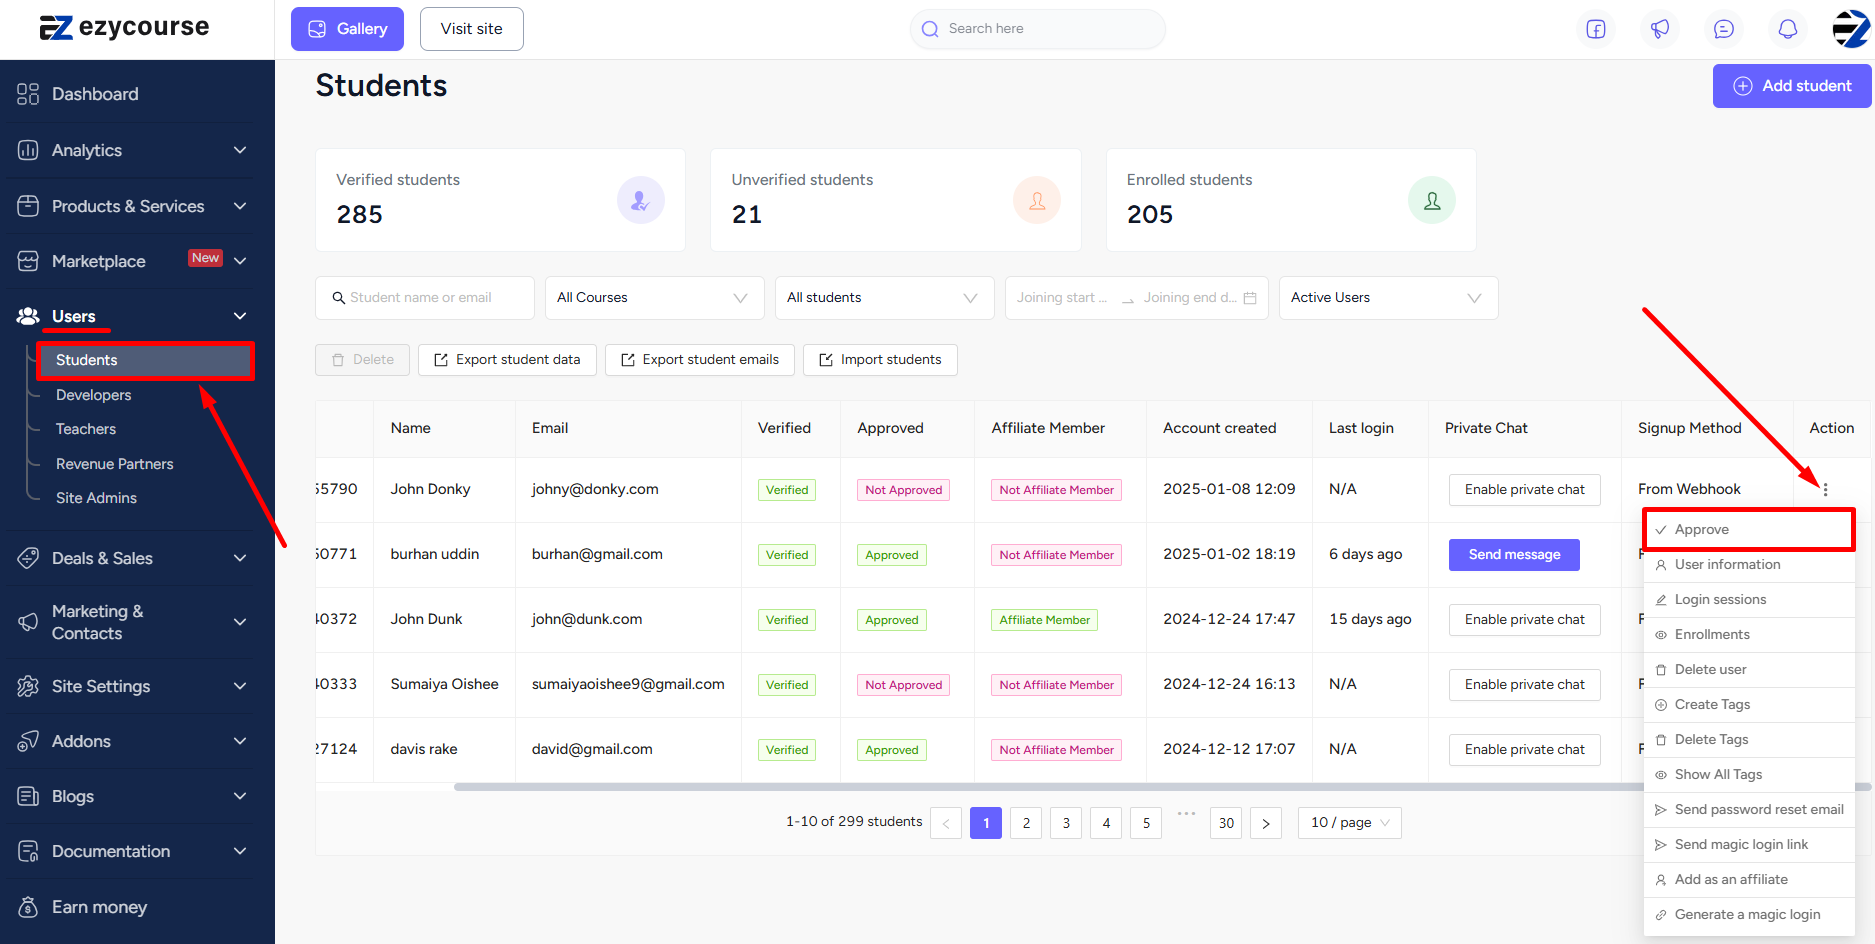1875x944 pixels.
Task: Open the profile avatar menu
Action: pyautogui.click(x=1851, y=29)
